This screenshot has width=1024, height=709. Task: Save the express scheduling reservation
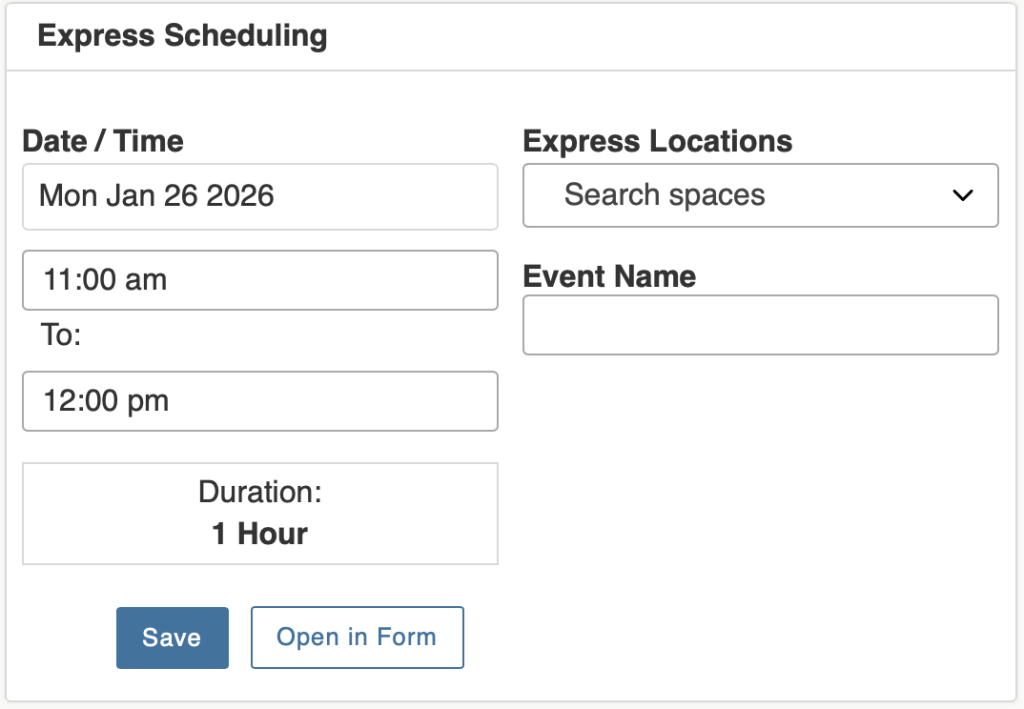pyautogui.click(x=172, y=637)
